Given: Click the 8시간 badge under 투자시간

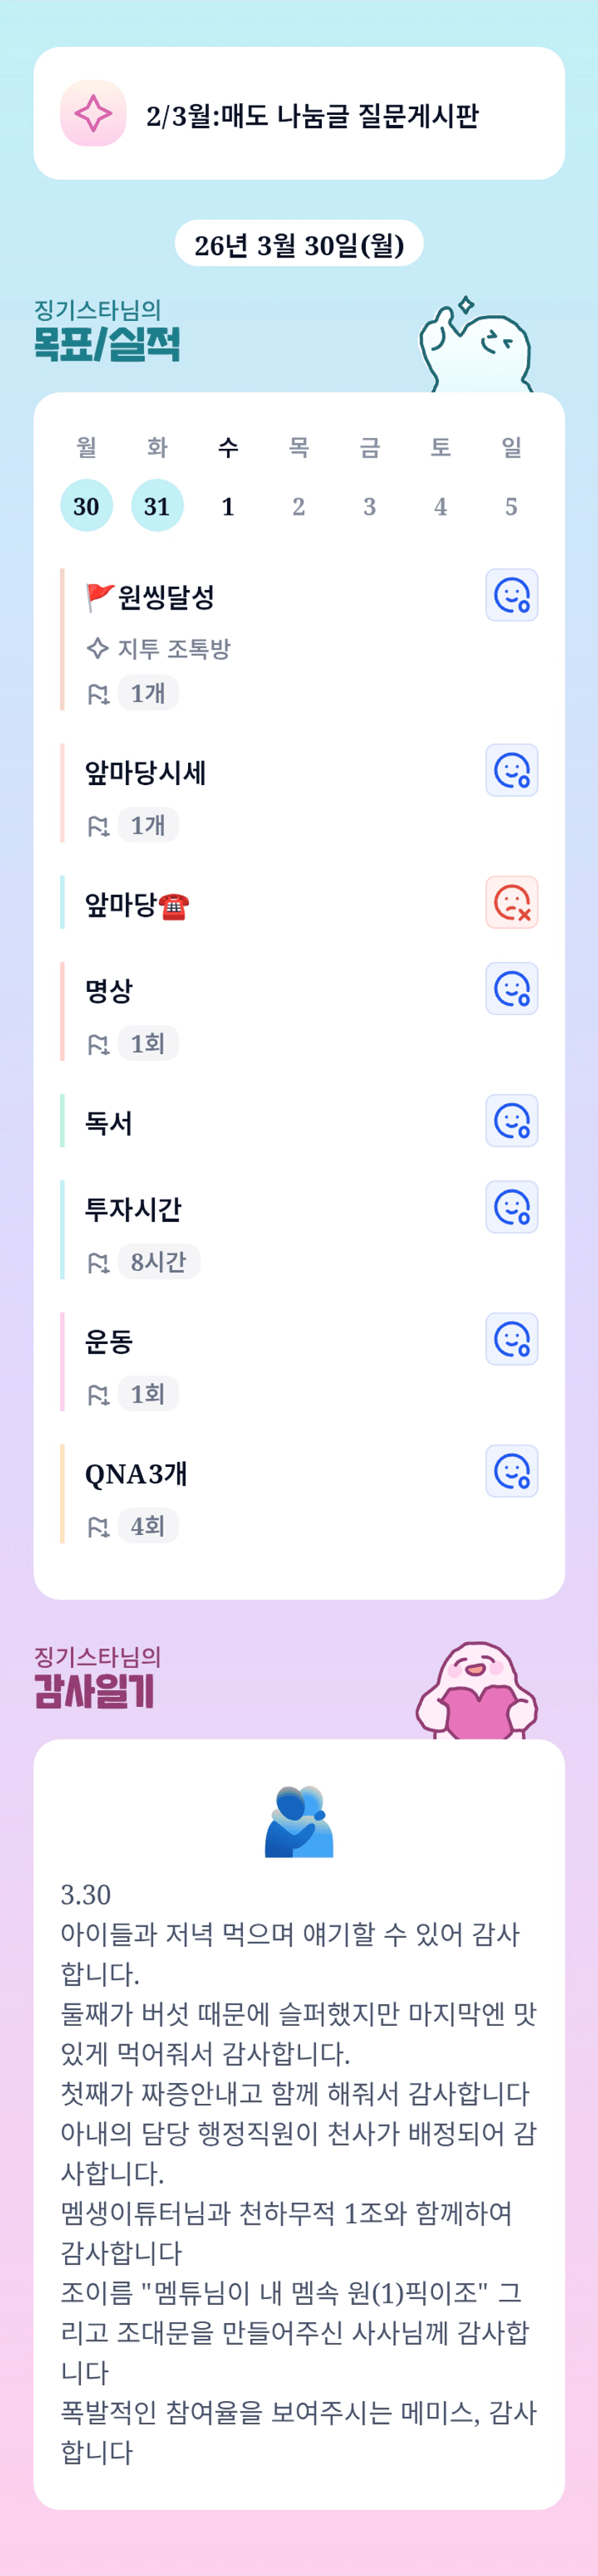Looking at the screenshot, I should 158,1262.
